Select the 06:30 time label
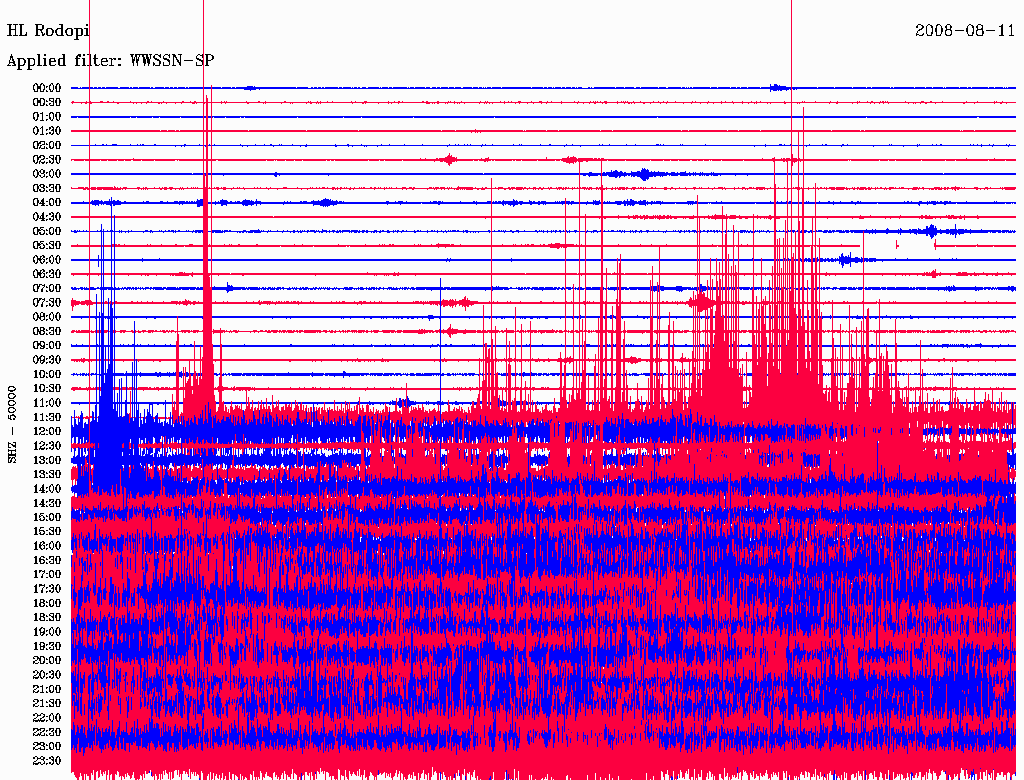Viewport: 1024px width, 780px height. [47, 274]
